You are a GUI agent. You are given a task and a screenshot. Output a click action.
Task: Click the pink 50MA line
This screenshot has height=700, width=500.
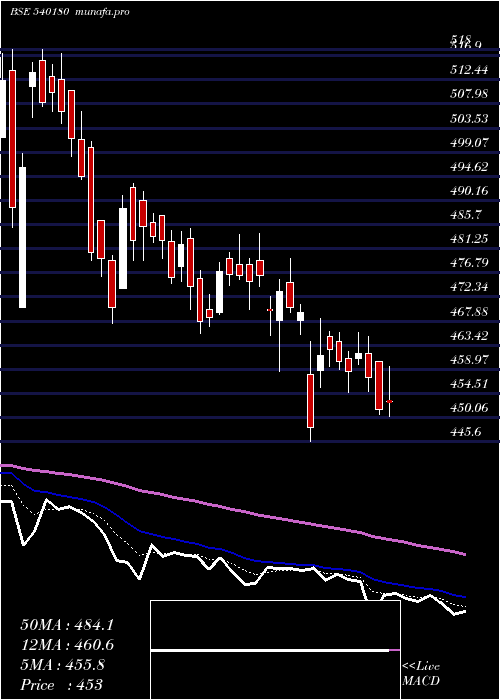click(x=232, y=508)
